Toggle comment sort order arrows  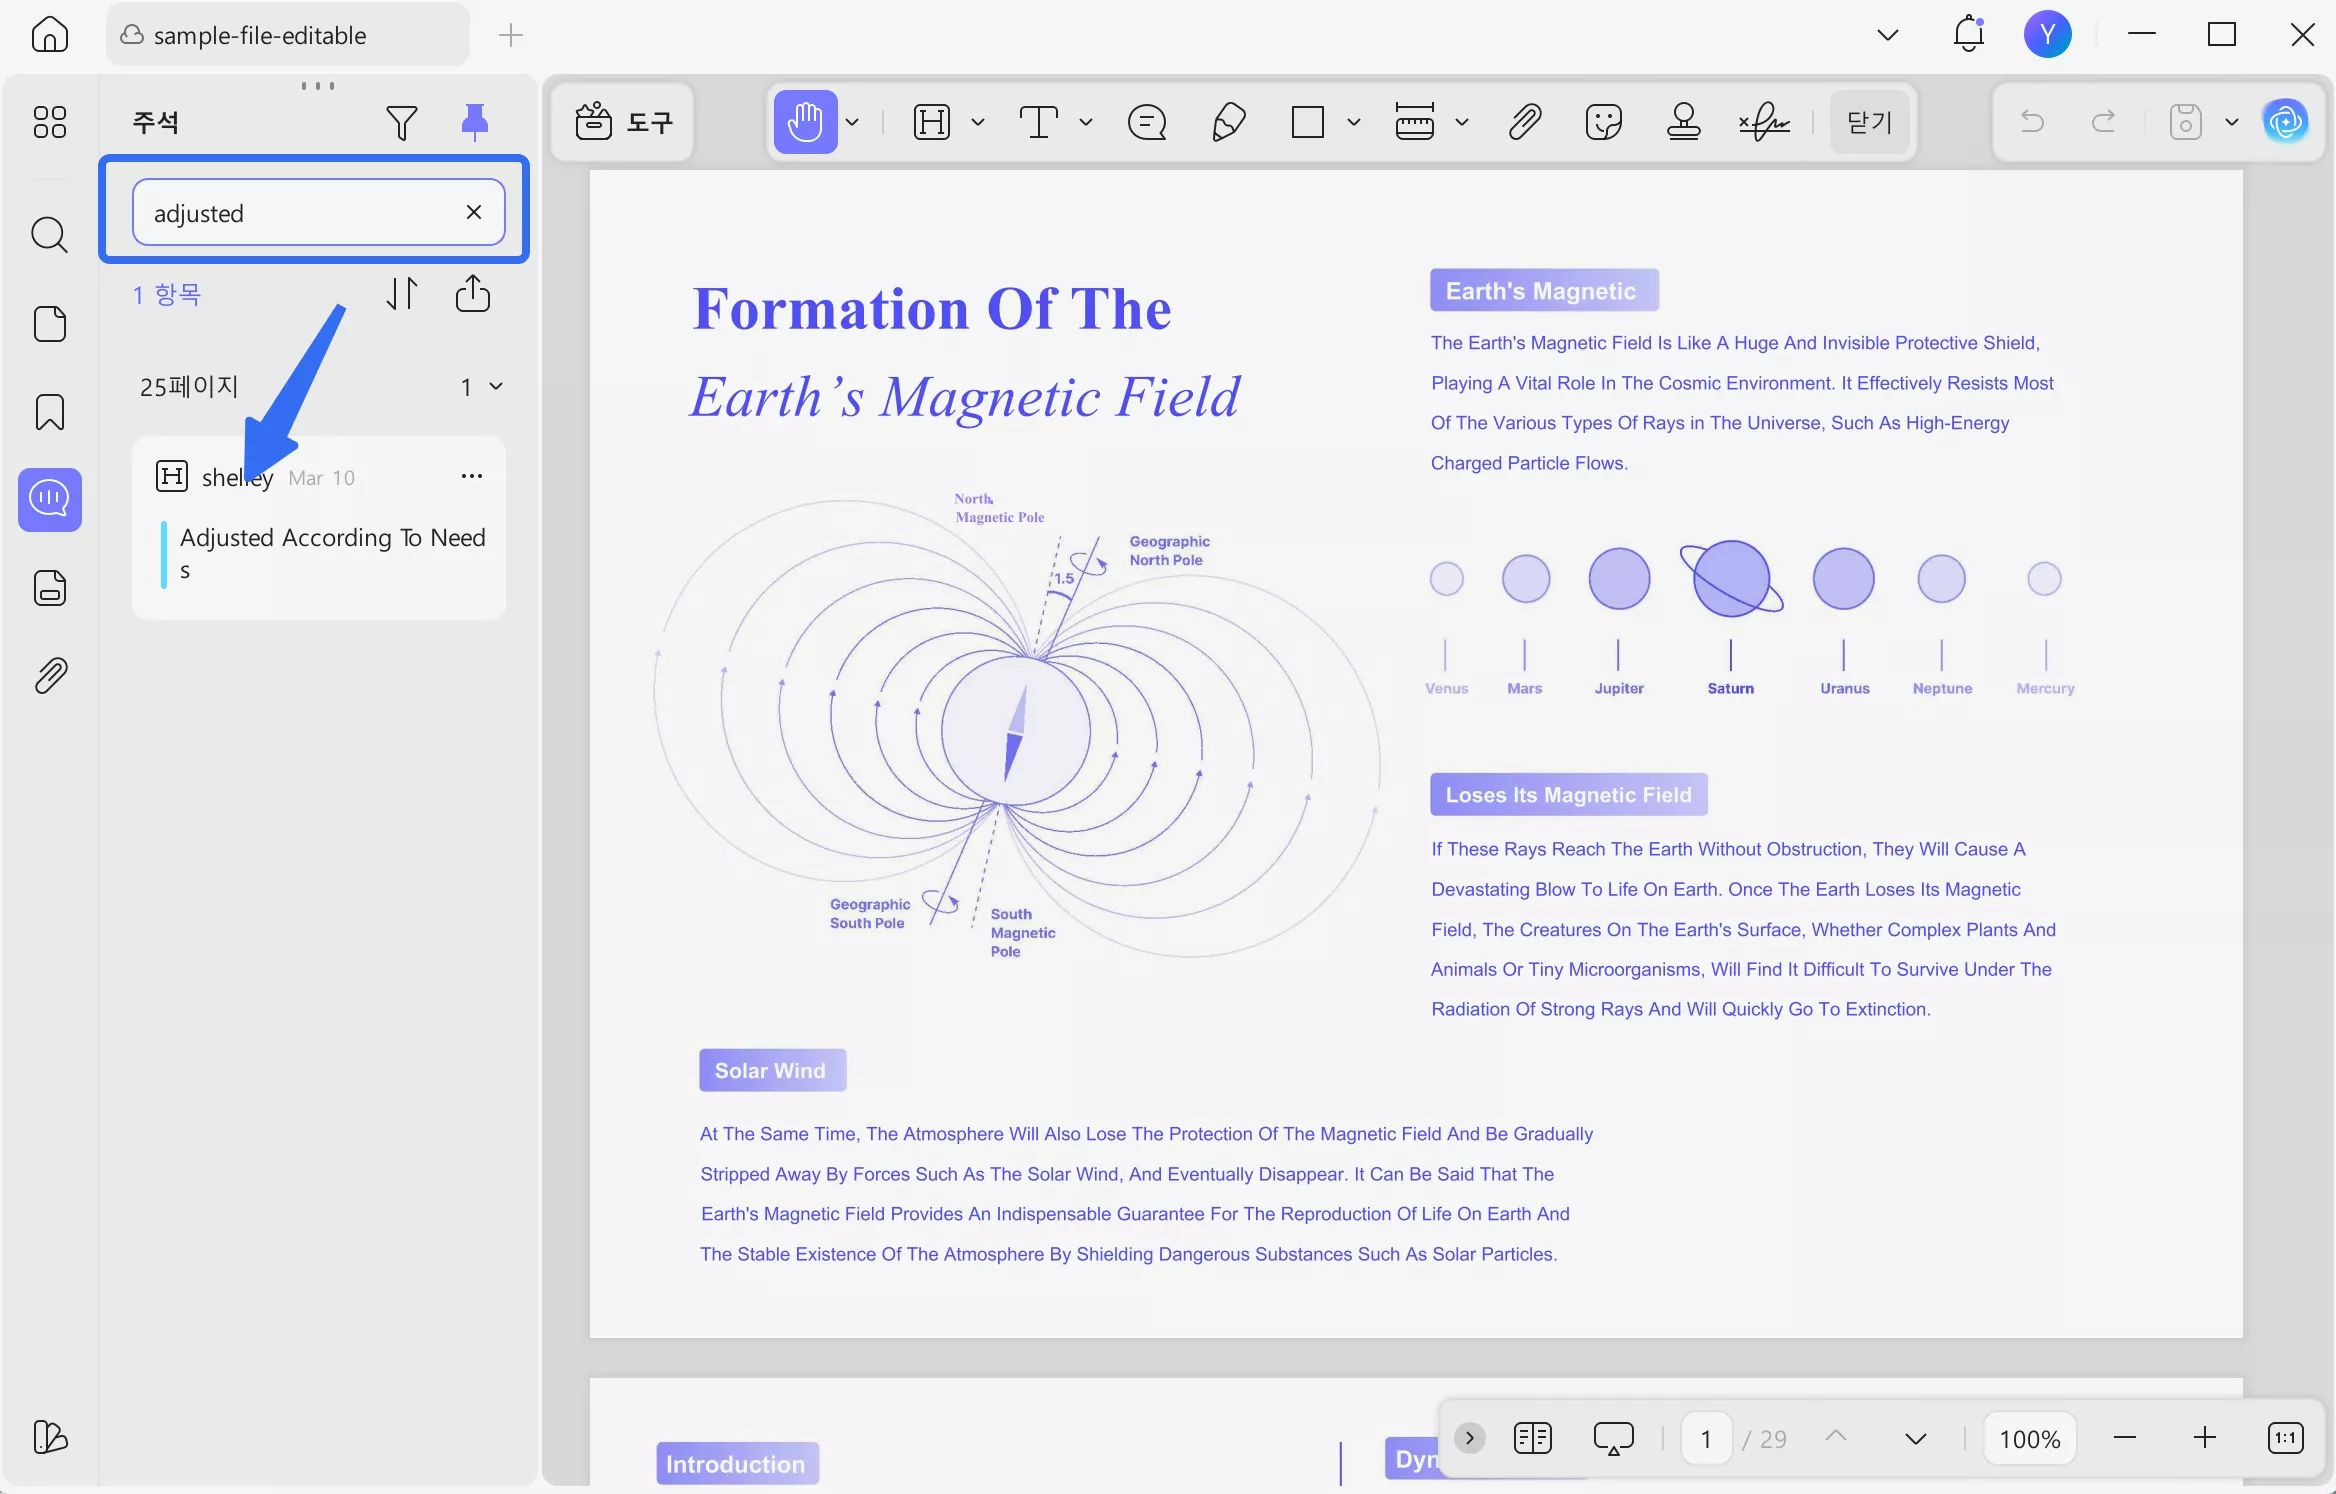click(402, 294)
